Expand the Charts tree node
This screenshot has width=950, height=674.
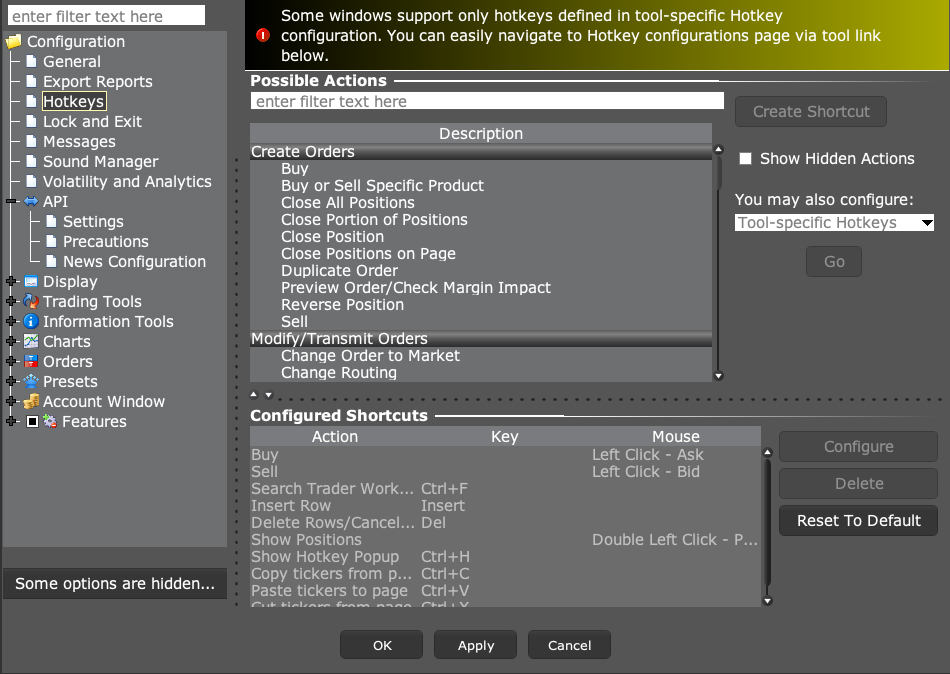[x=11, y=341]
